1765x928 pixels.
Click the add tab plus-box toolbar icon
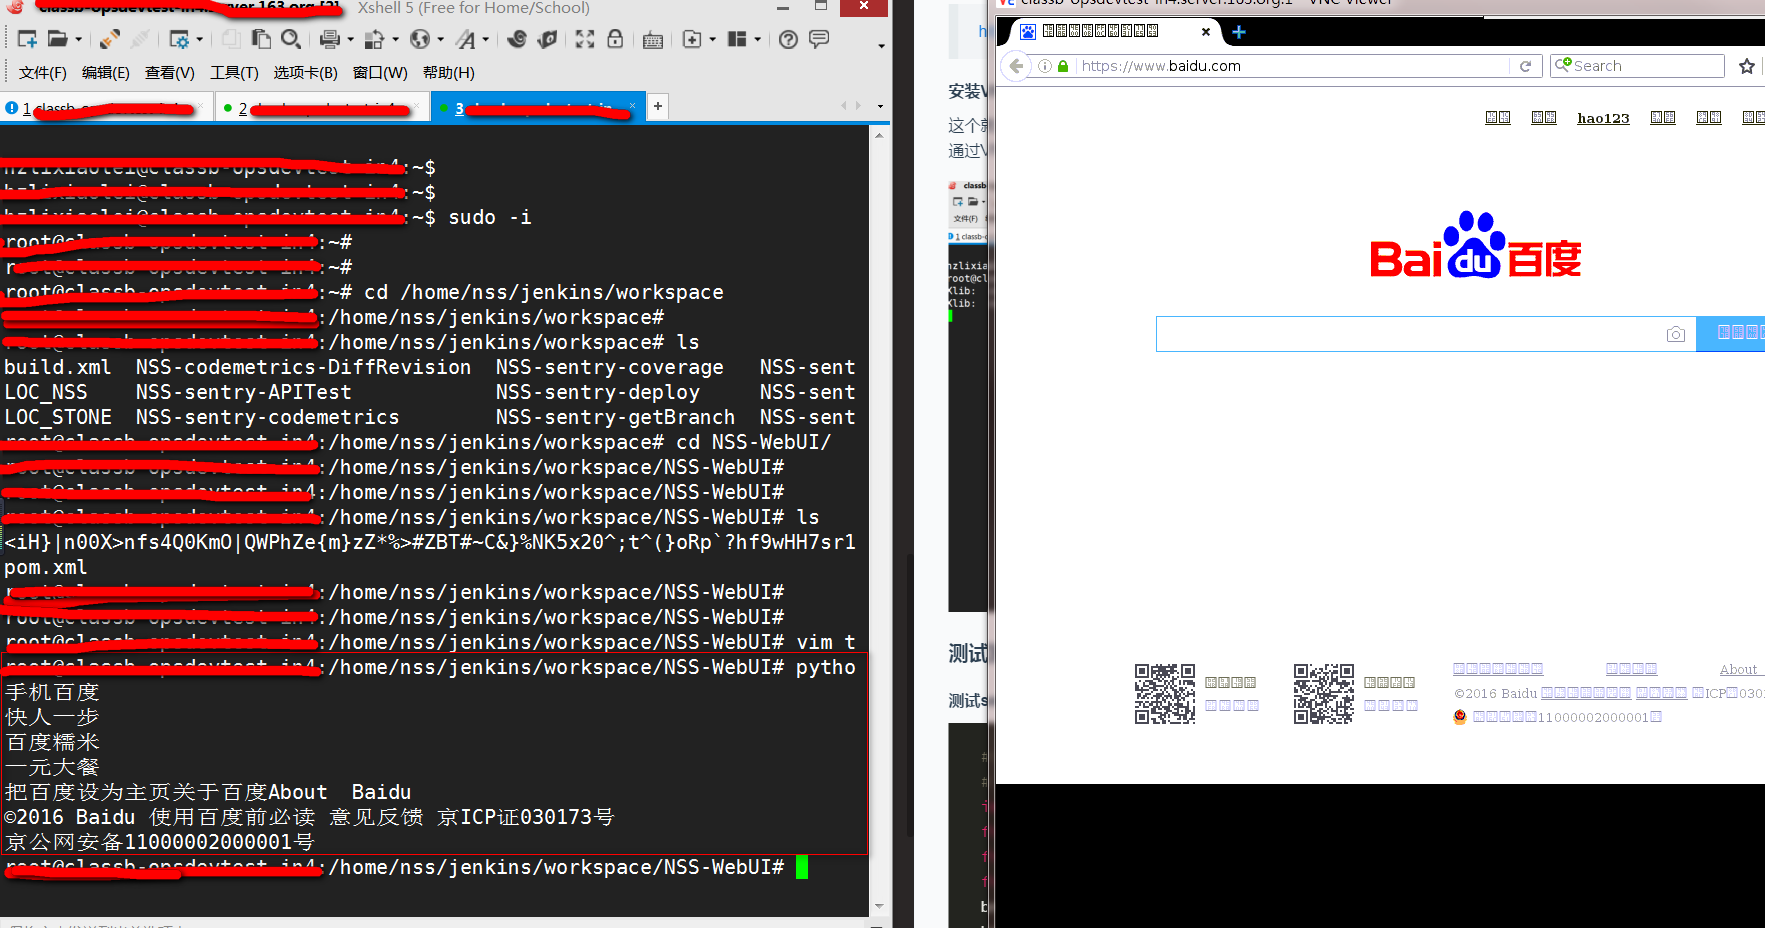point(692,39)
